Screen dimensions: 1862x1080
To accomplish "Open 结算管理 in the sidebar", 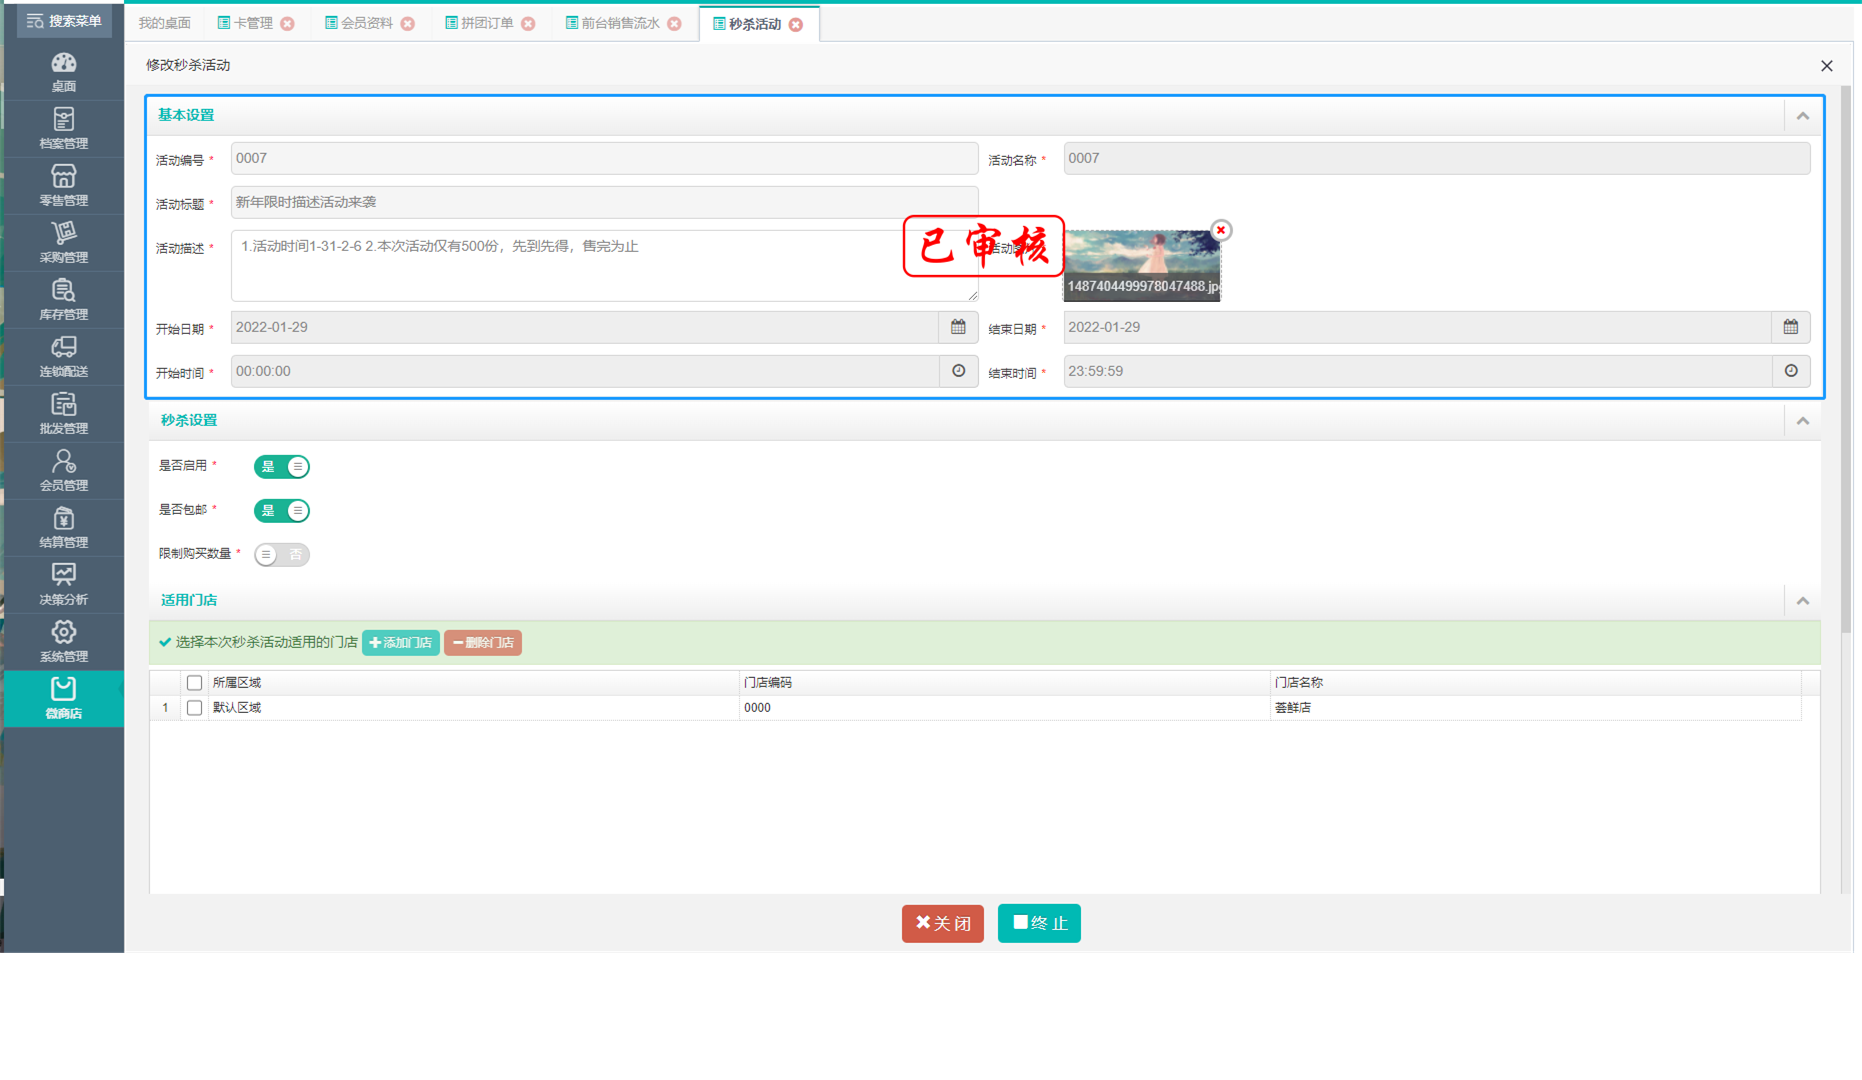I will [x=63, y=527].
